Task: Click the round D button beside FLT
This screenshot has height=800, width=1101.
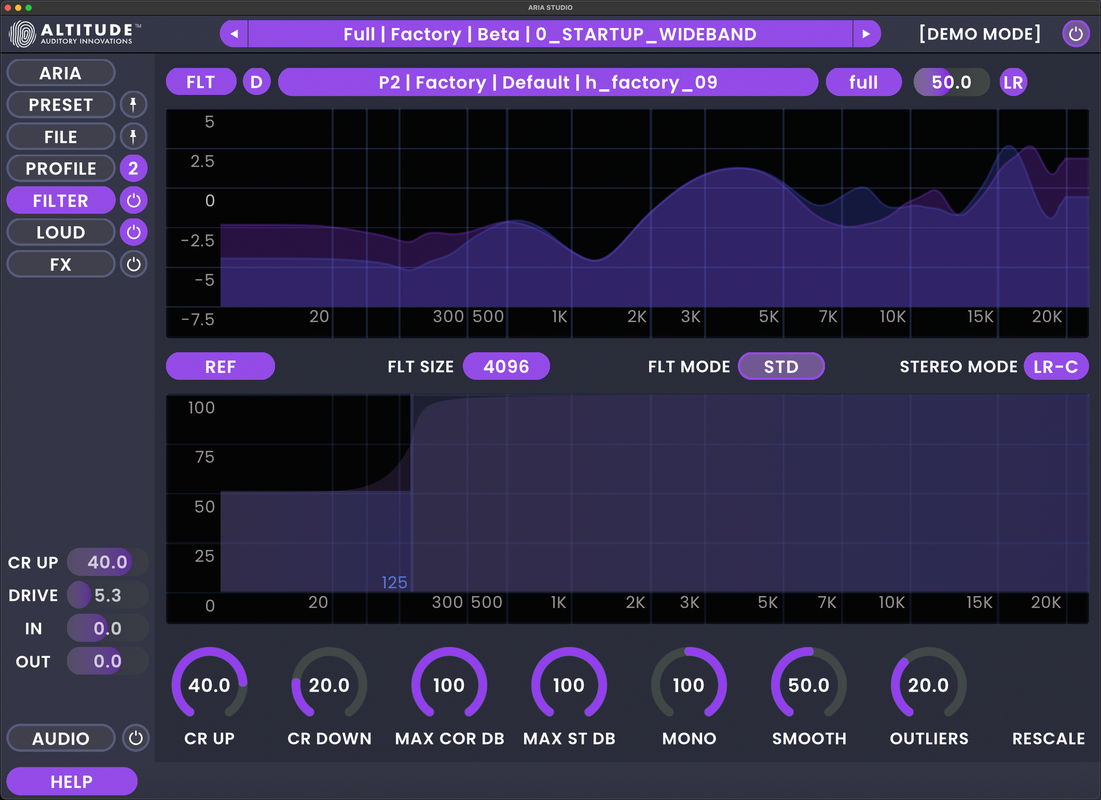Action: pyautogui.click(x=256, y=82)
